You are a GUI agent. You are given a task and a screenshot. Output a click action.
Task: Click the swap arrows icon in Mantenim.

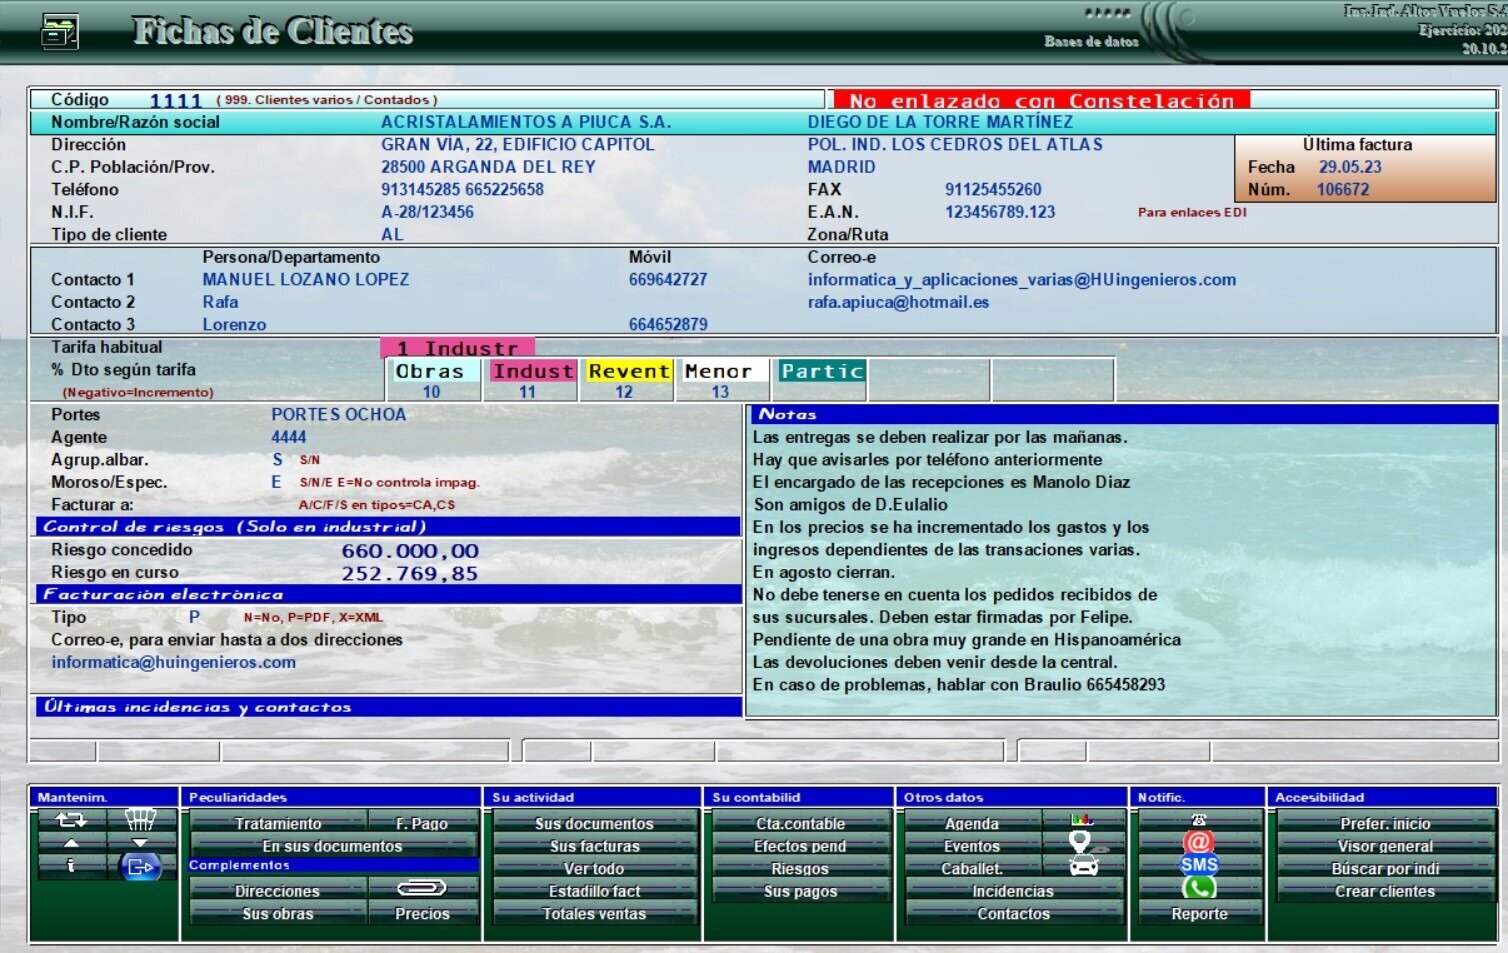[x=71, y=820]
